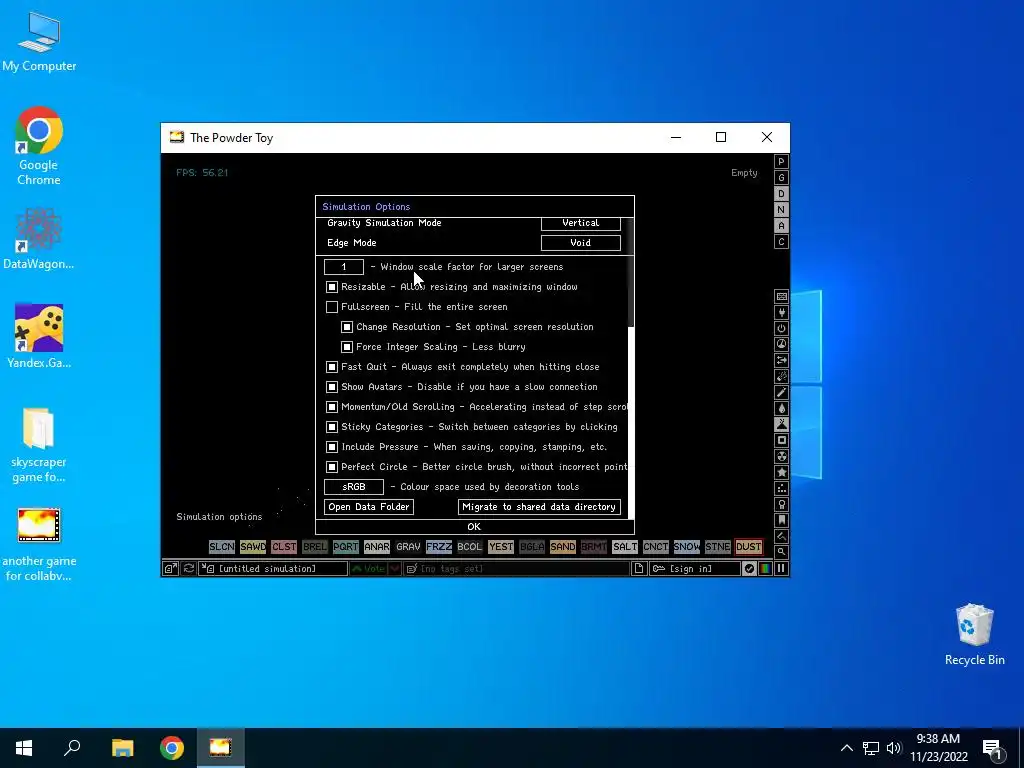
Task: Open the Radioactive category icon
Action: (x=781, y=456)
